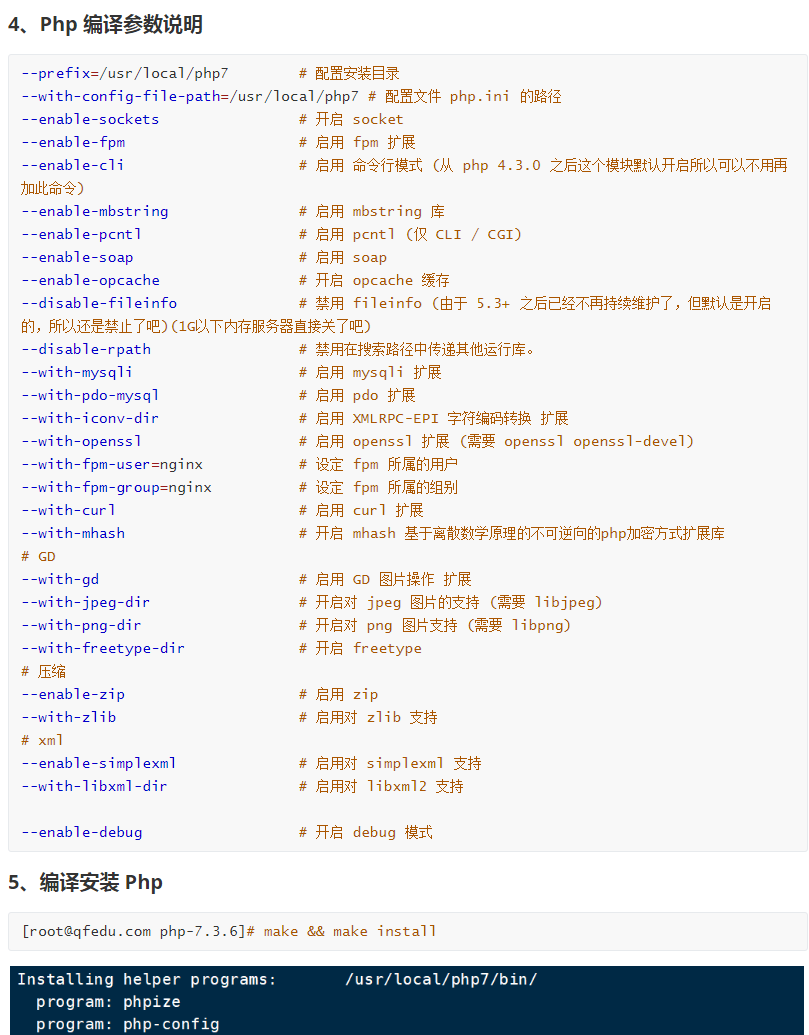
Task: Select the '--with-fpm-group=nginx' option
Action: coord(117,487)
